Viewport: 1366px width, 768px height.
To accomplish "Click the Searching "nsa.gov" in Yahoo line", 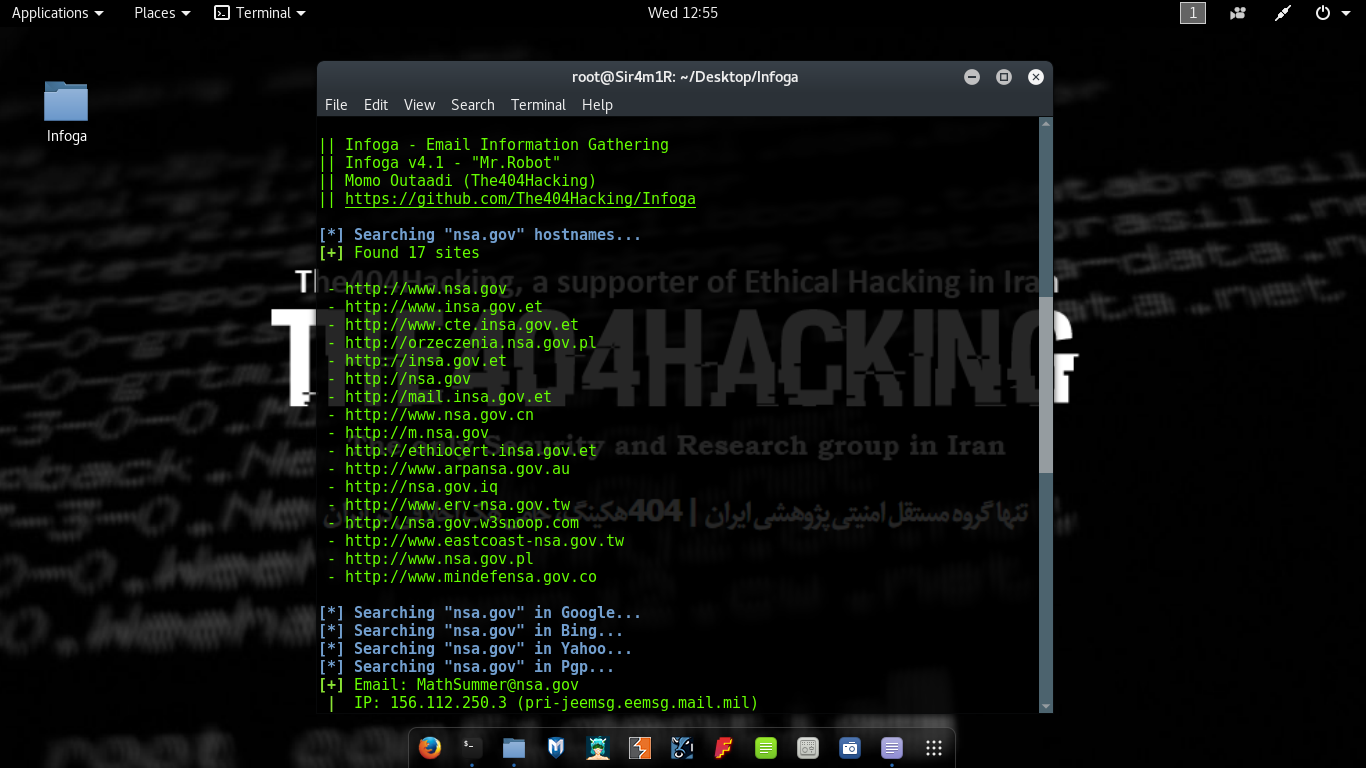I will [x=476, y=649].
